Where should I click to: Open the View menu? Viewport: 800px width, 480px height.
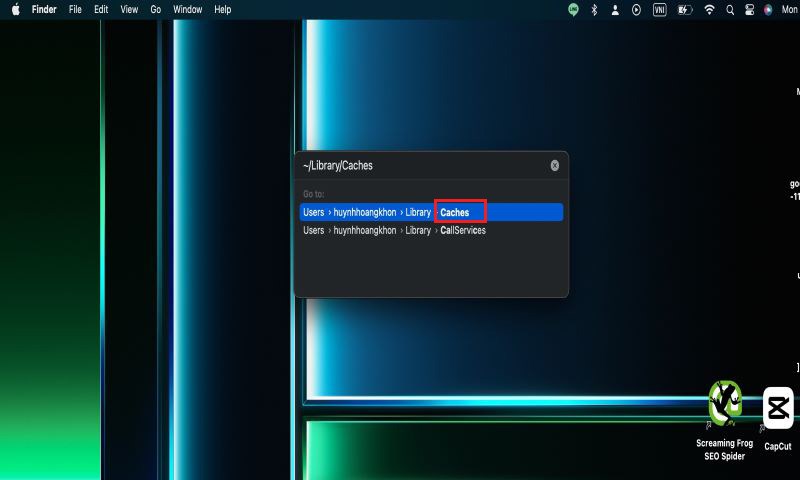tap(129, 9)
